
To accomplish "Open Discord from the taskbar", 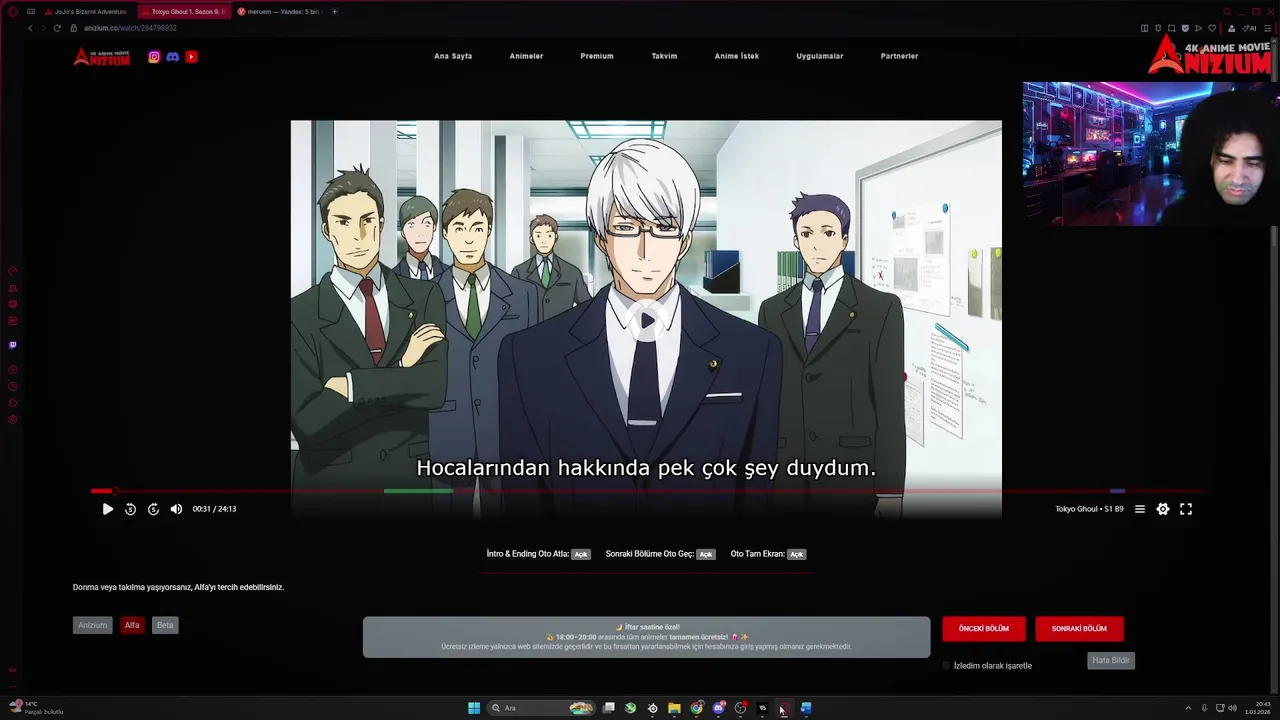I will [718, 708].
